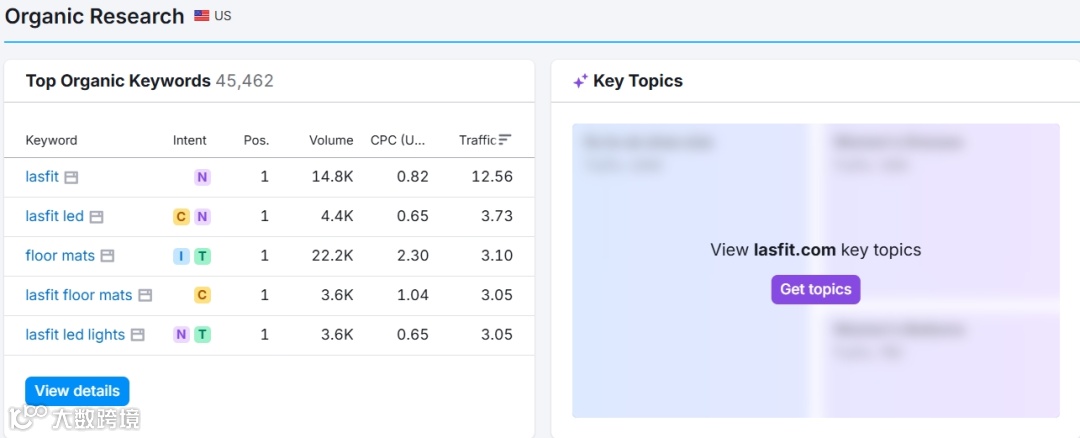Click T intent badge in floor mats row
The image size is (1080, 438).
click(202, 256)
